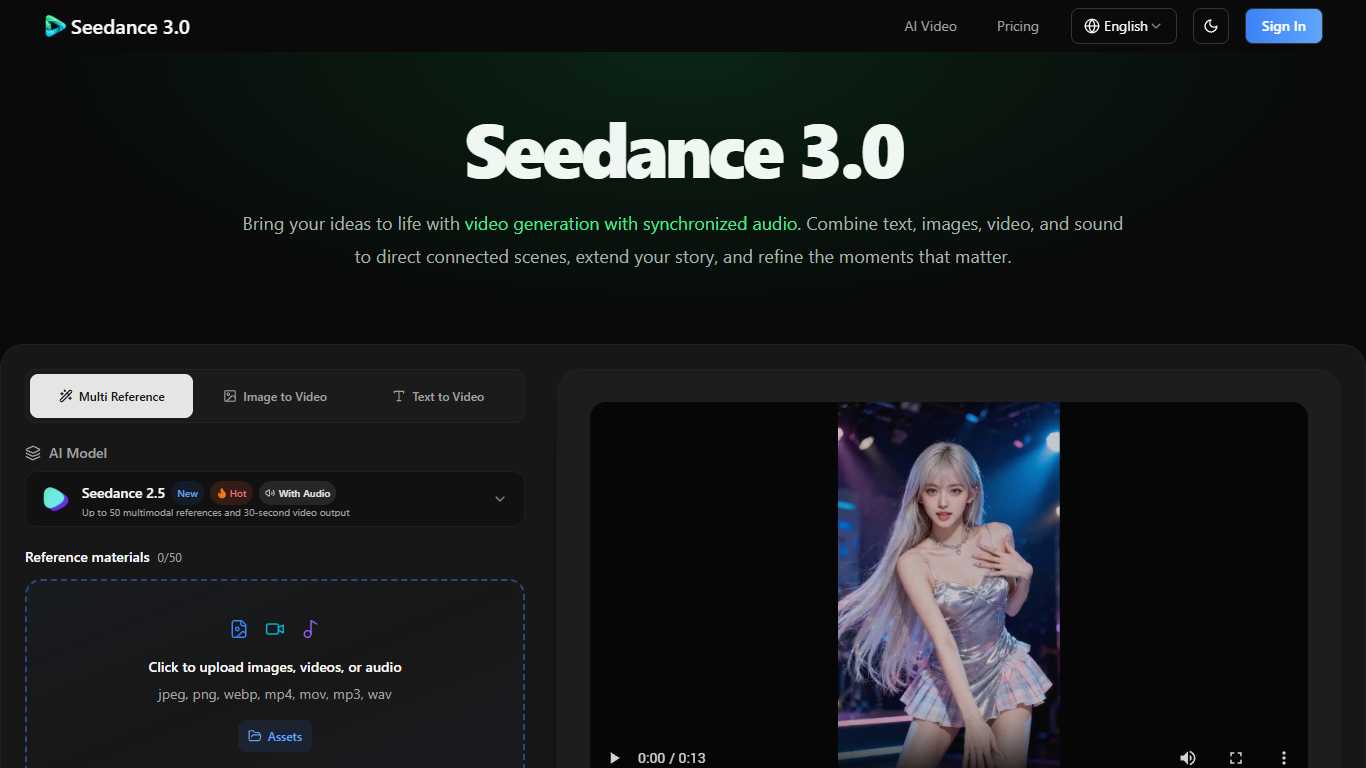Image resolution: width=1366 pixels, height=768 pixels.
Task: Click the Seedance 3.0 logo icon
Action: (x=55, y=26)
